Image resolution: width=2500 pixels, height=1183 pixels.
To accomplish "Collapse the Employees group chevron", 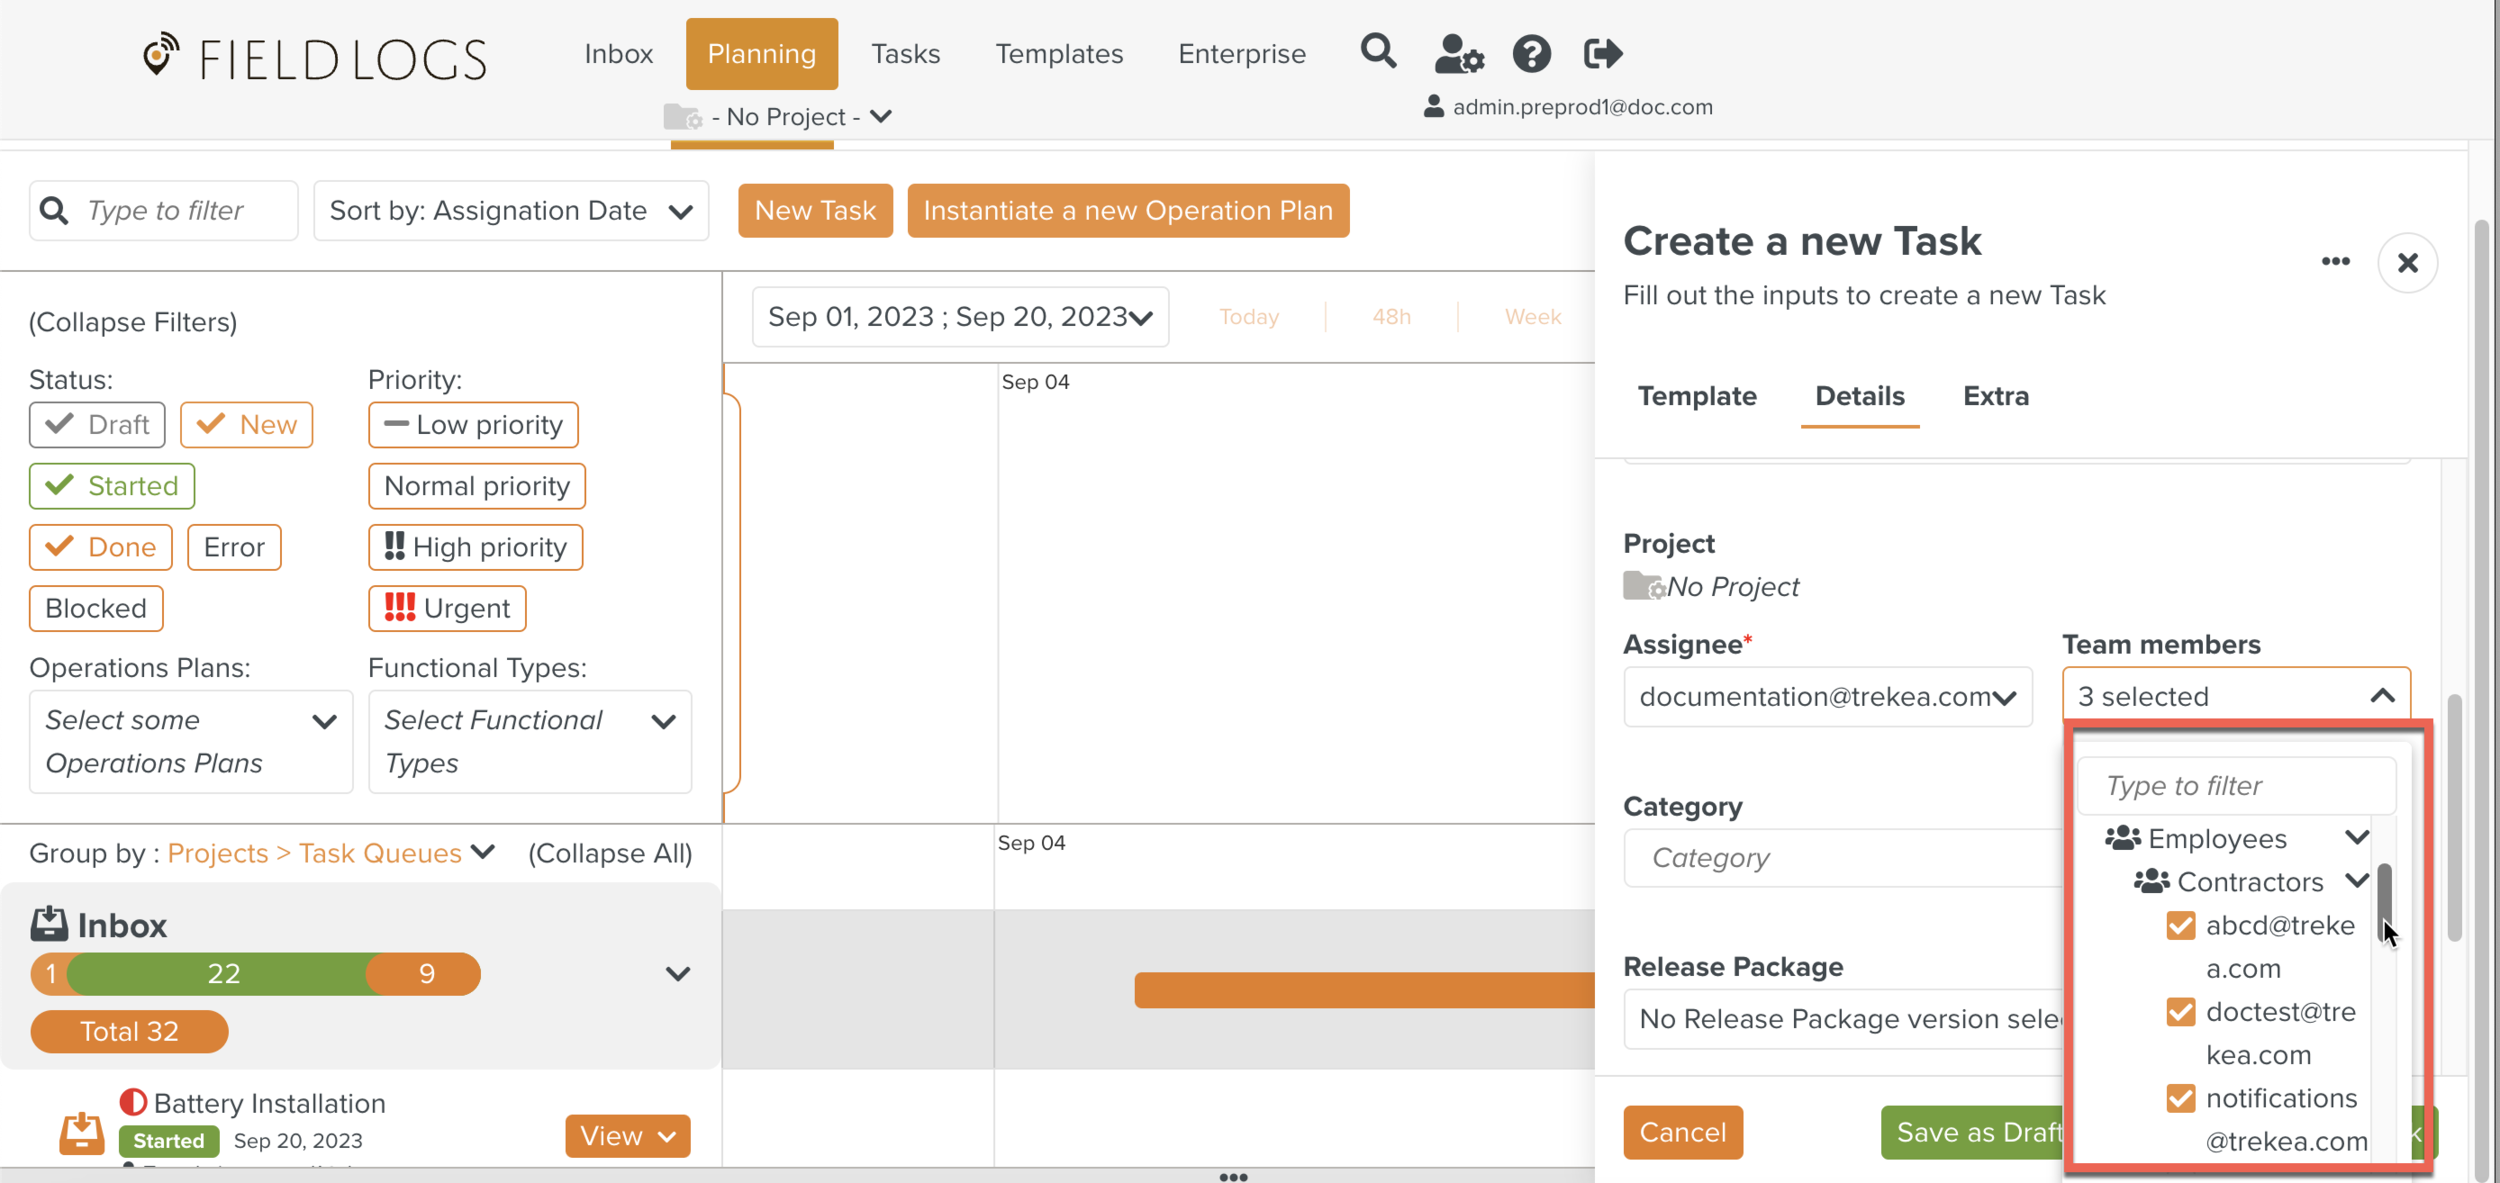I will 2357,837.
